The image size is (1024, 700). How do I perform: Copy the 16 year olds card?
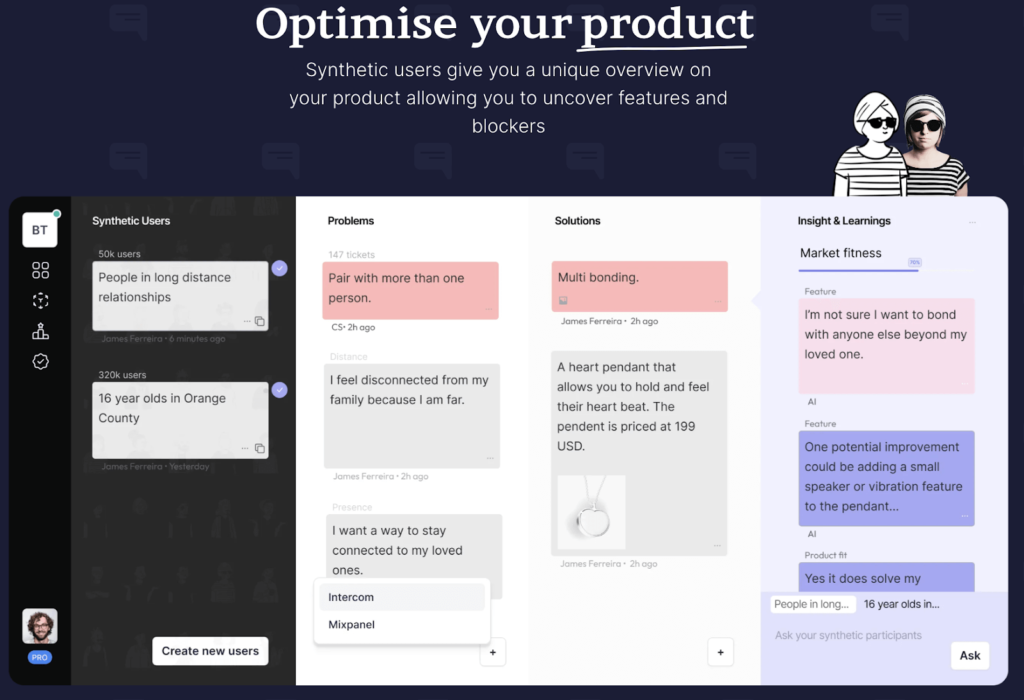pos(260,448)
